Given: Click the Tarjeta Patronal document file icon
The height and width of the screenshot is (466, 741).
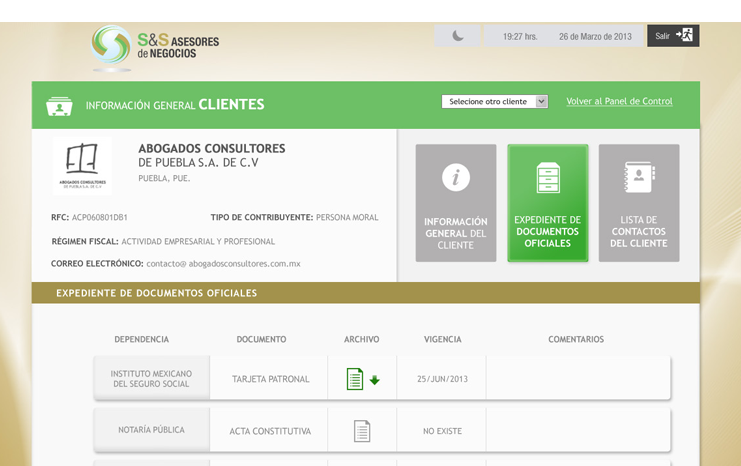Looking at the screenshot, I should coord(354,379).
